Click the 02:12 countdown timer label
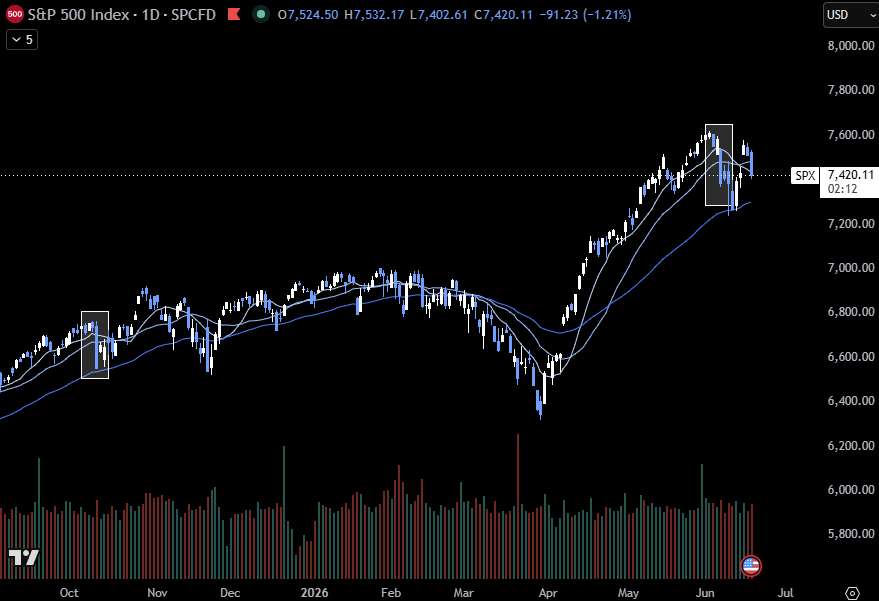879x601 pixels. tap(843, 189)
